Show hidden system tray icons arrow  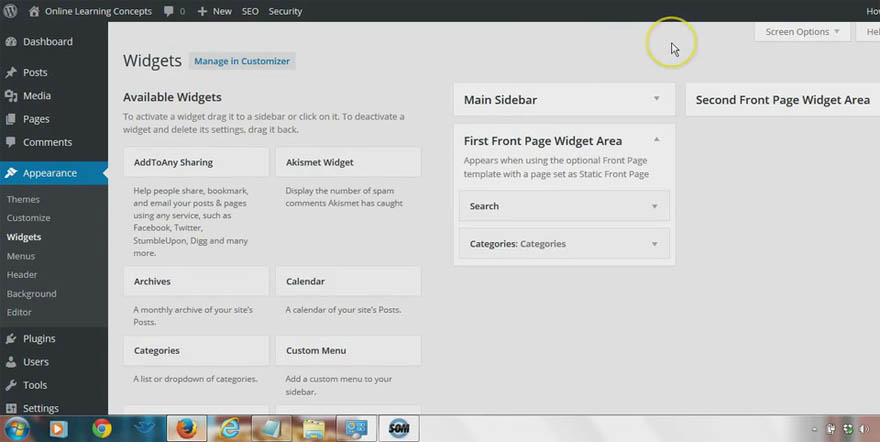814,430
